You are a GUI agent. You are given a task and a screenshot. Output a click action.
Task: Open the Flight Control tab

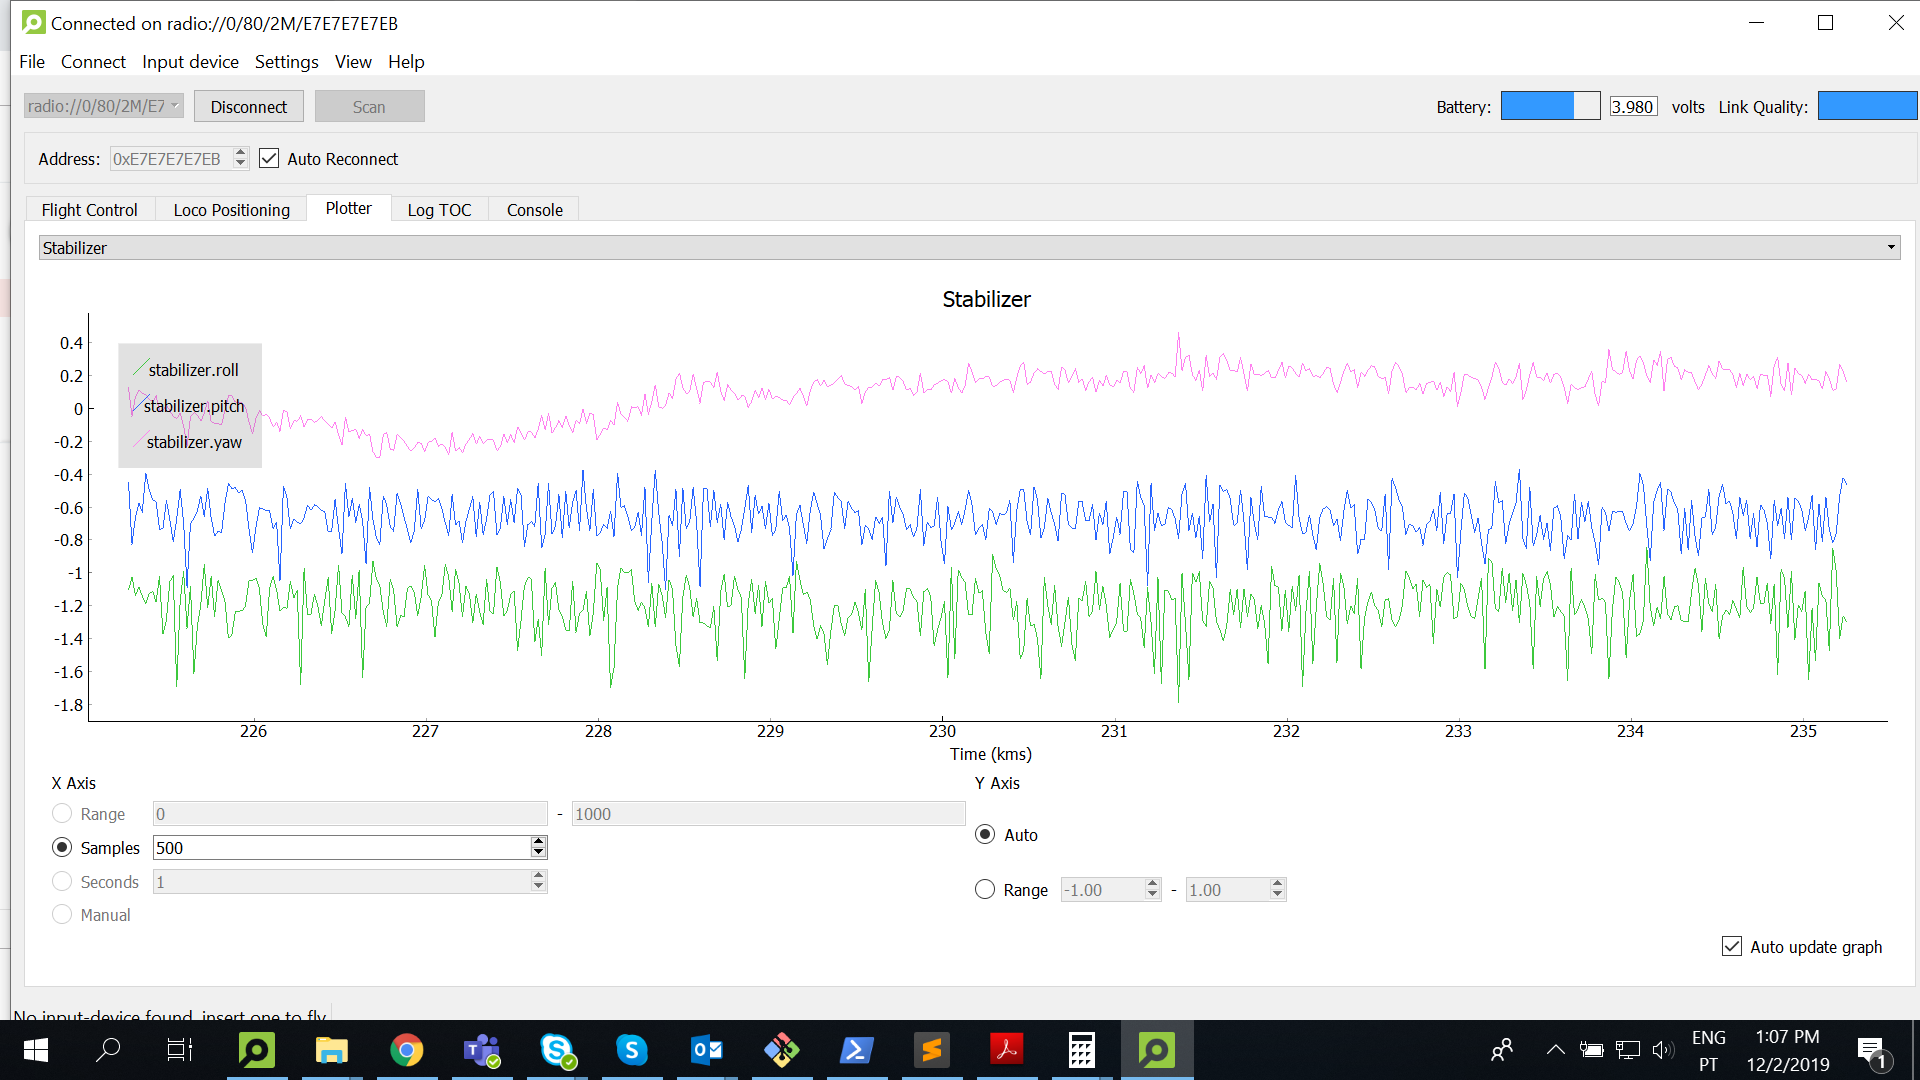coord(89,210)
